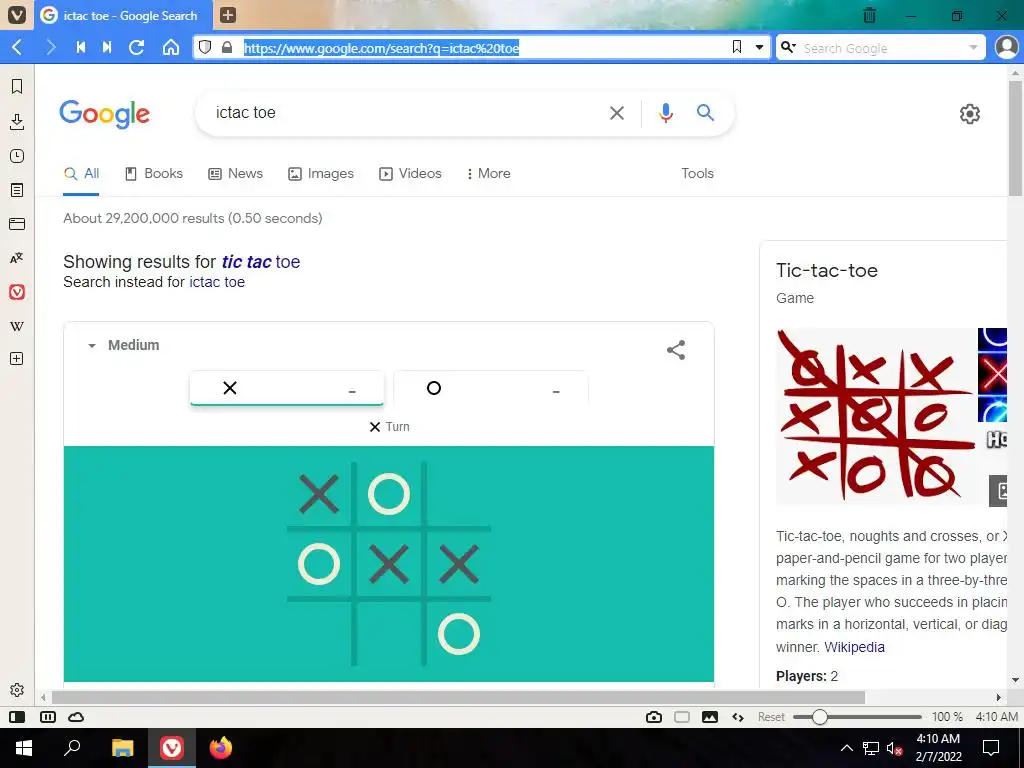Screen dimensions: 1024x768
Task: Start a voice search with microphone
Action: point(665,113)
